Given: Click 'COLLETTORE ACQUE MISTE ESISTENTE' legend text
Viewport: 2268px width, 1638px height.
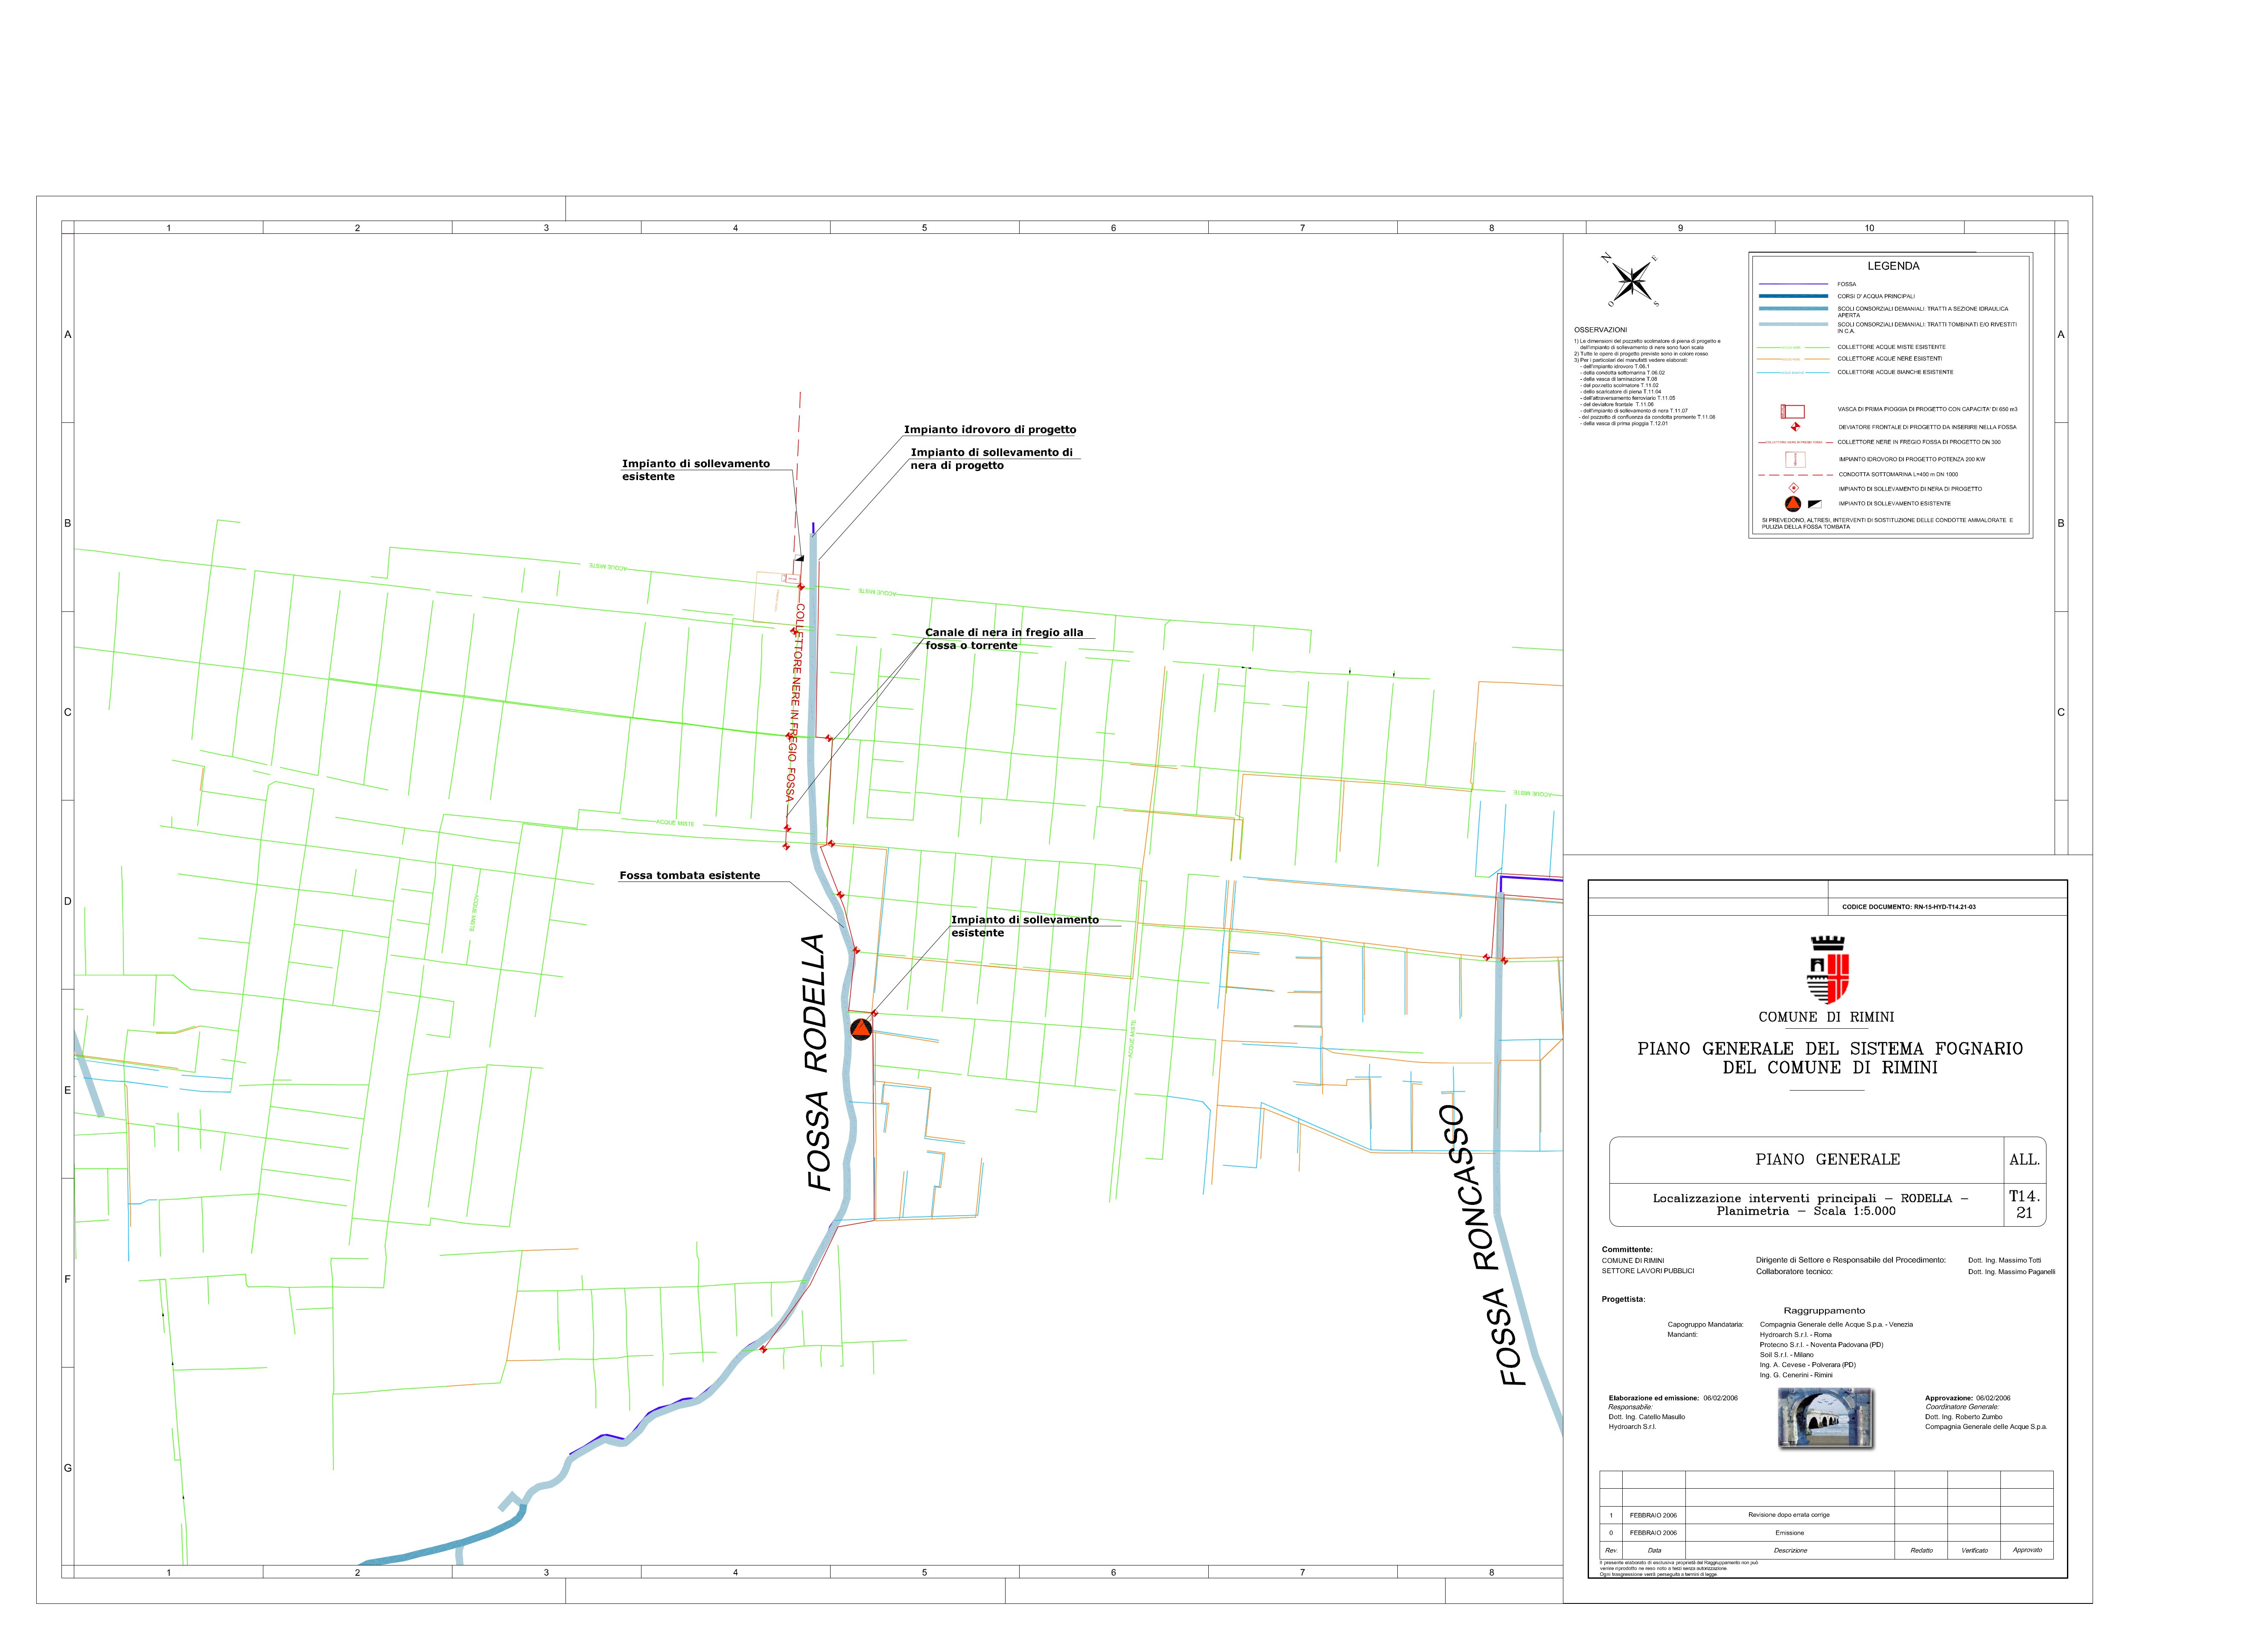Looking at the screenshot, I should point(1891,347).
